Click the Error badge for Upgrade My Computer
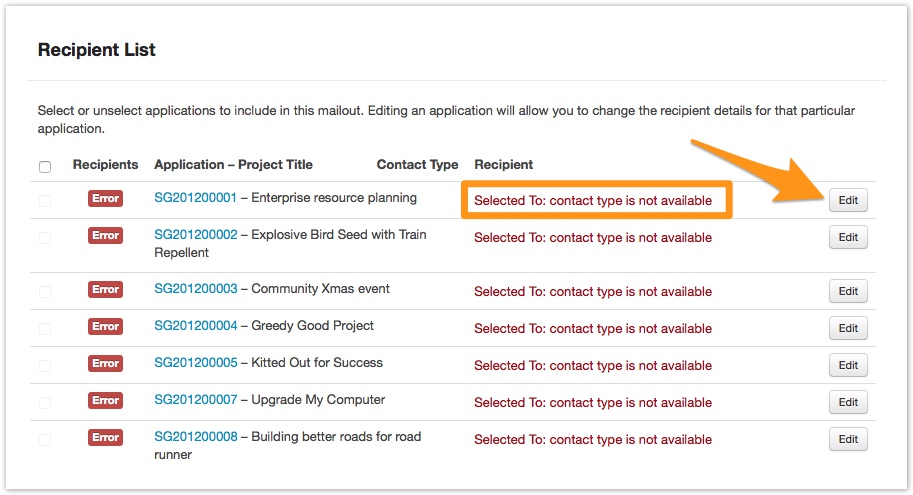913x495 pixels. (105, 400)
